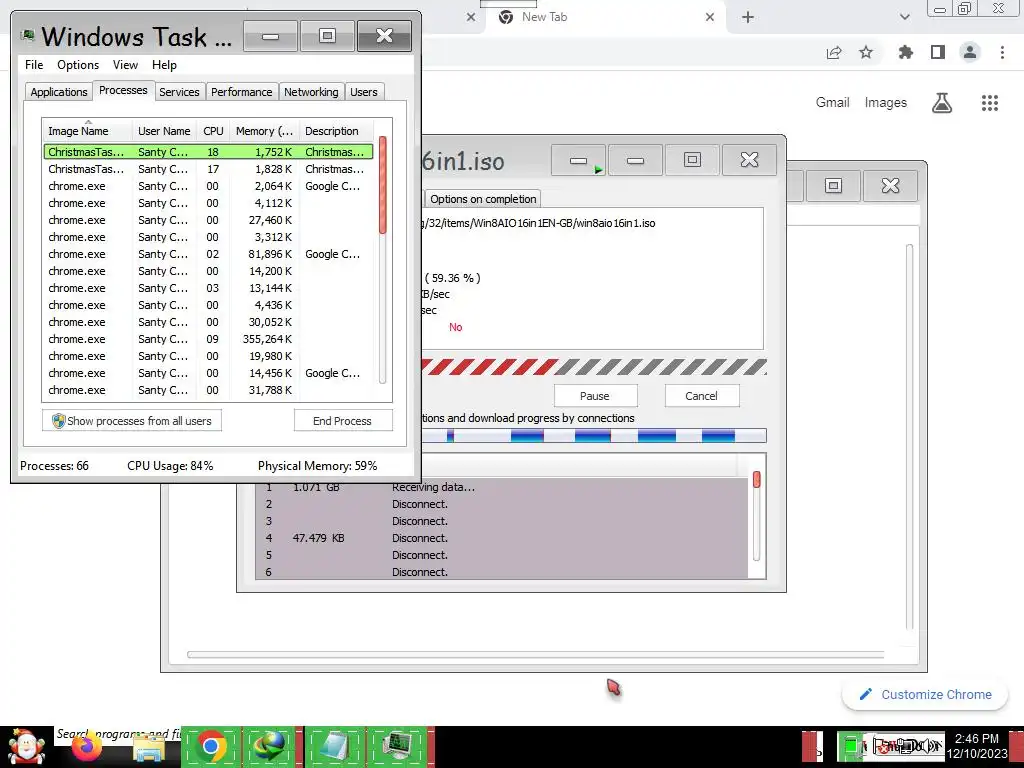Click the background window's horizontal scrollbar
The height and width of the screenshot is (768, 1024).
(x=536, y=654)
